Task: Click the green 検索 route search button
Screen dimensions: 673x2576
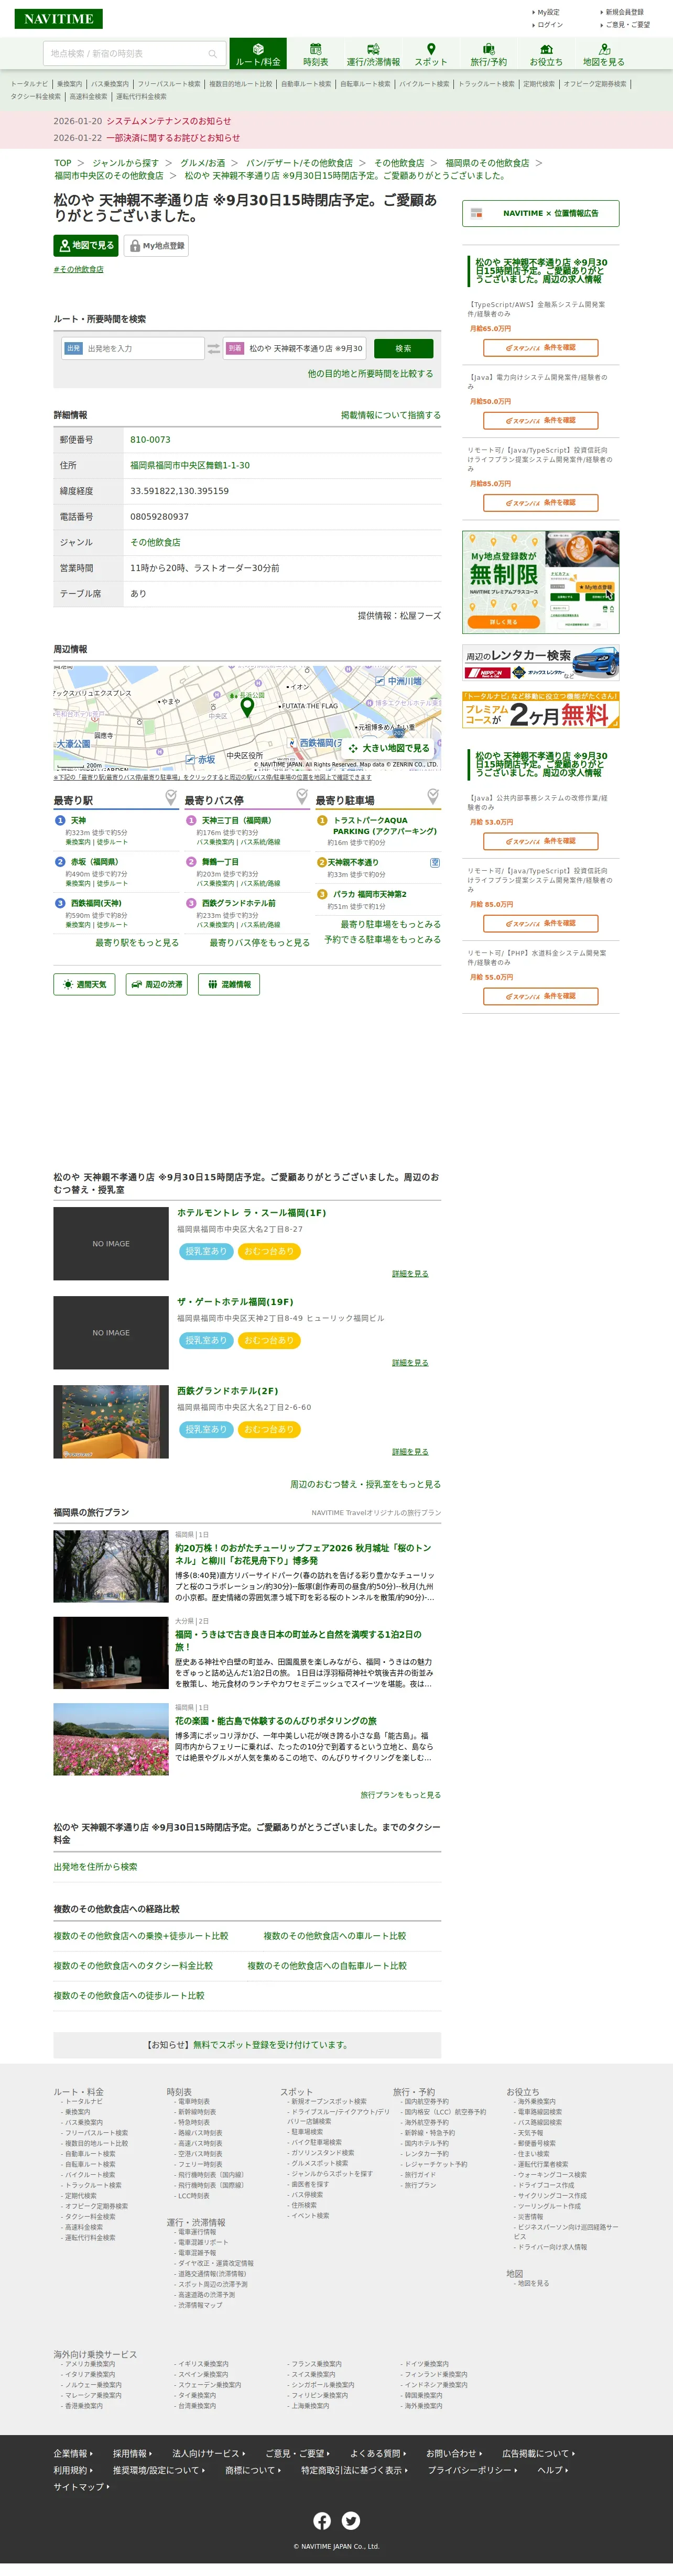Action: [x=403, y=348]
